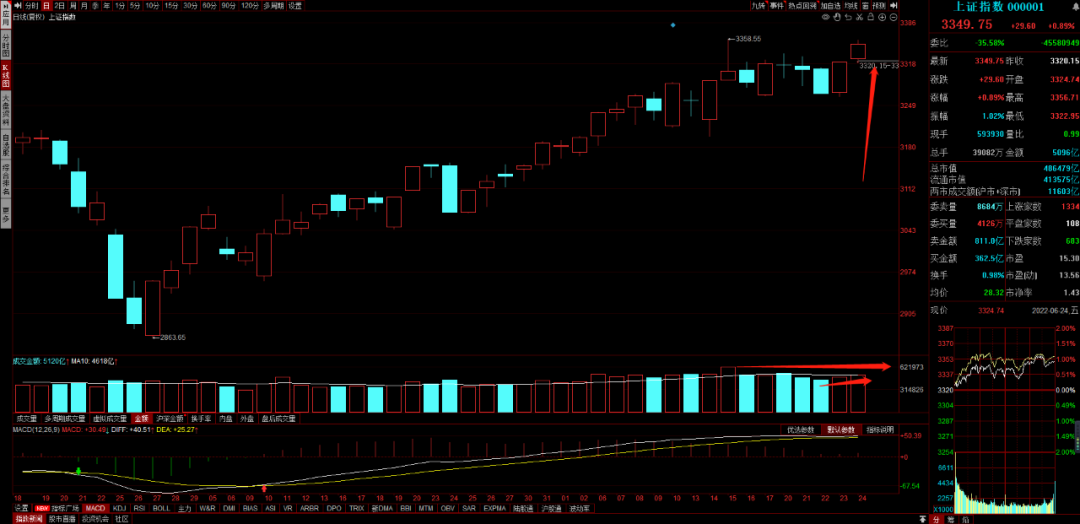
Task: Open the 分时图 sidebar view
Action: coord(6,45)
